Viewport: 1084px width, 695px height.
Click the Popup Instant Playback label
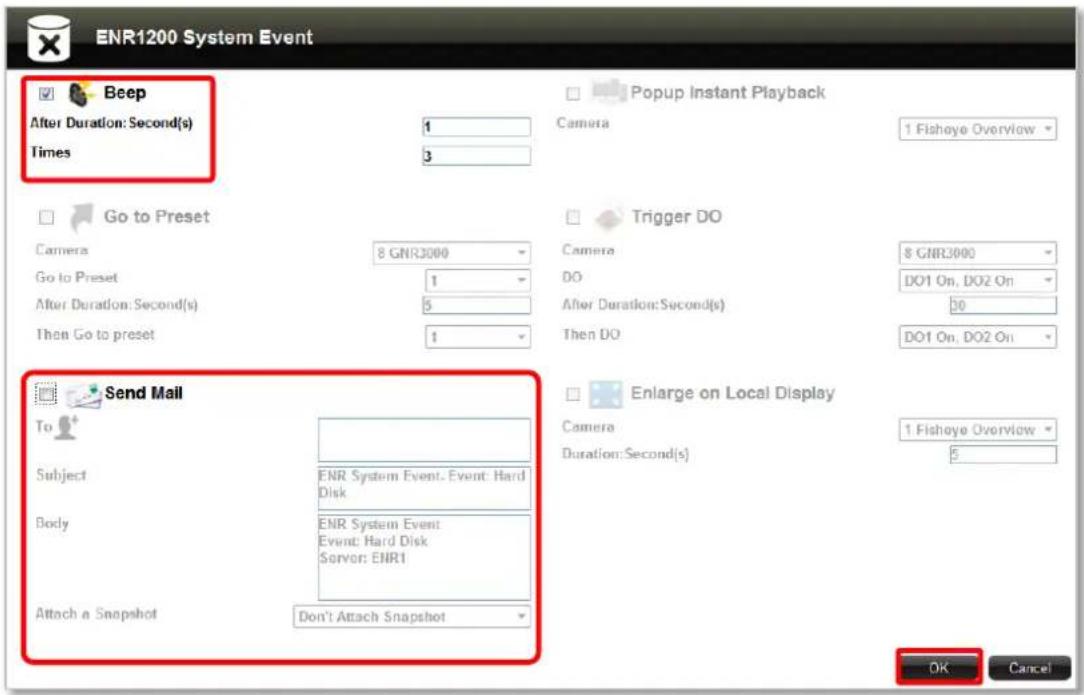[727, 93]
